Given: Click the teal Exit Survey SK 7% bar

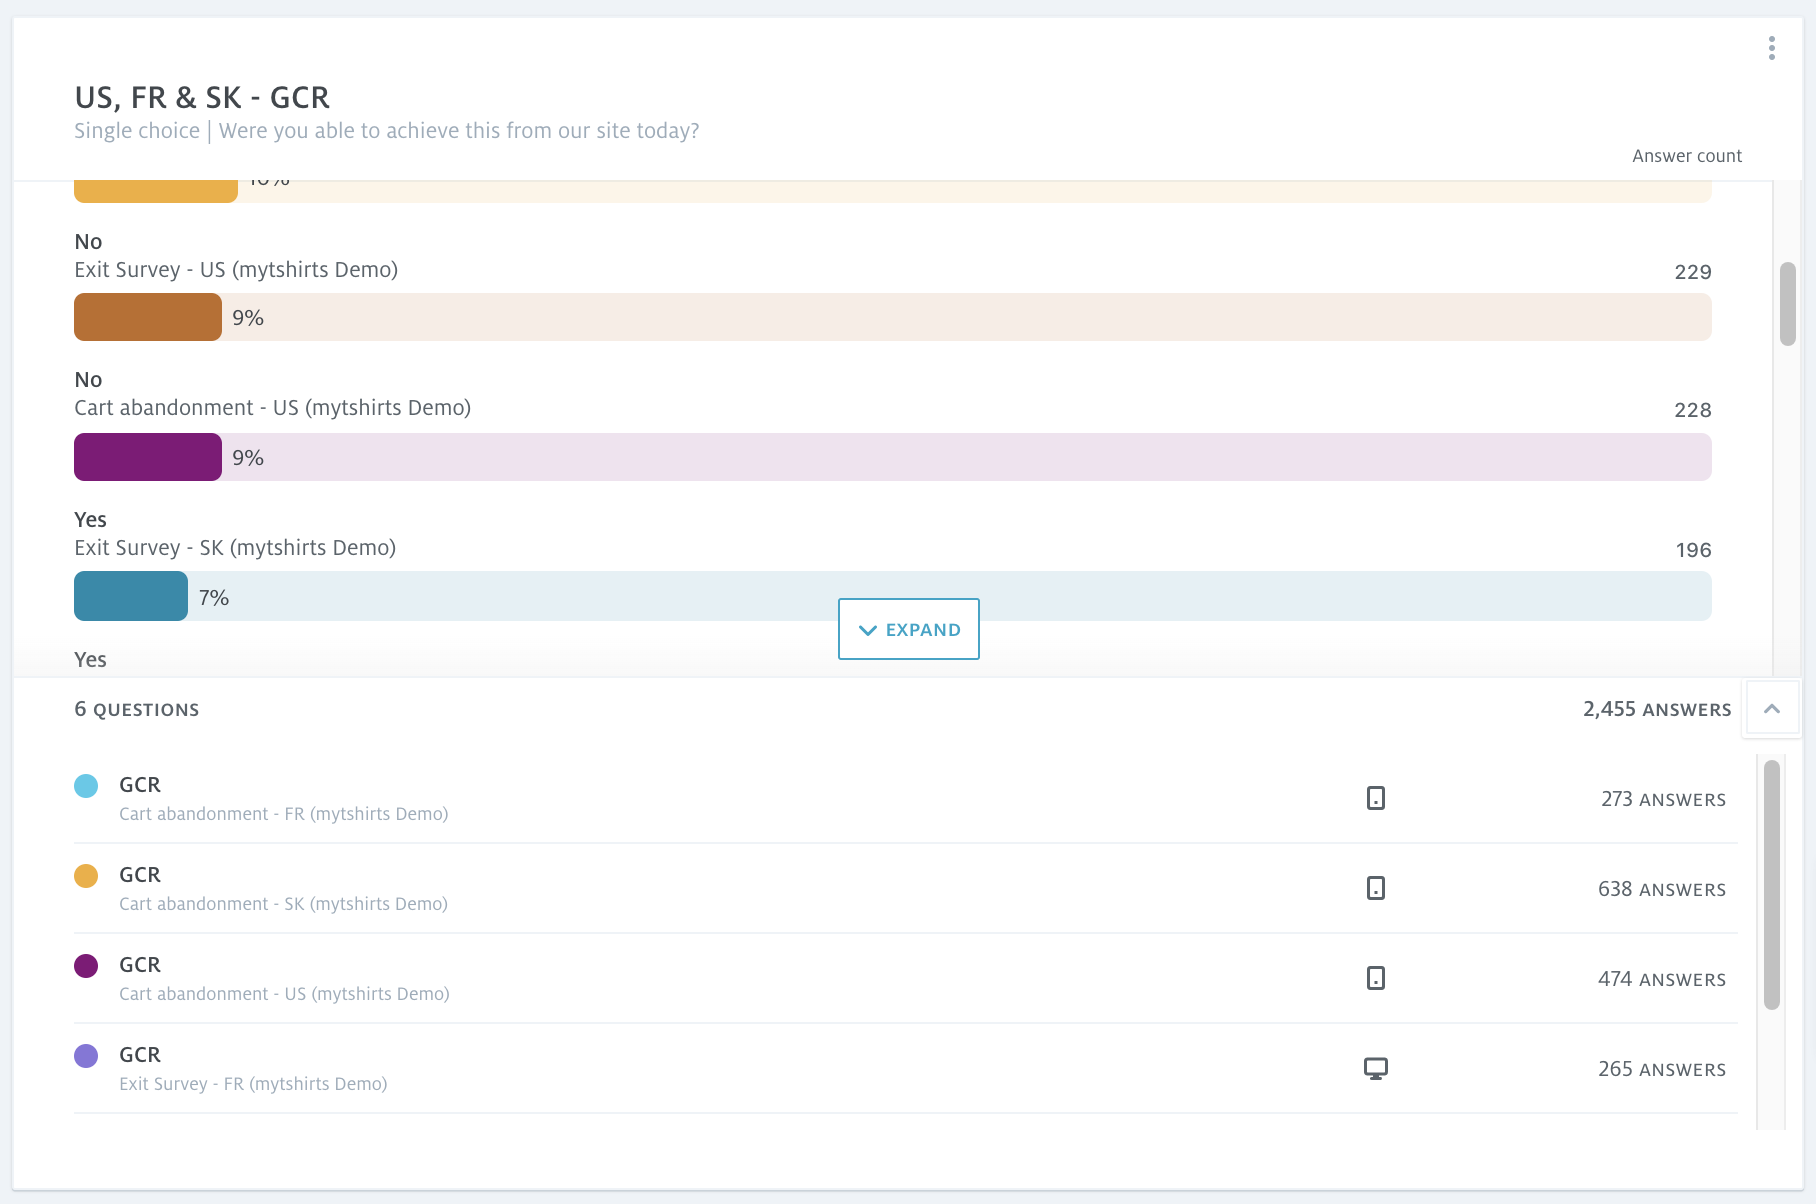Looking at the screenshot, I should tap(131, 597).
